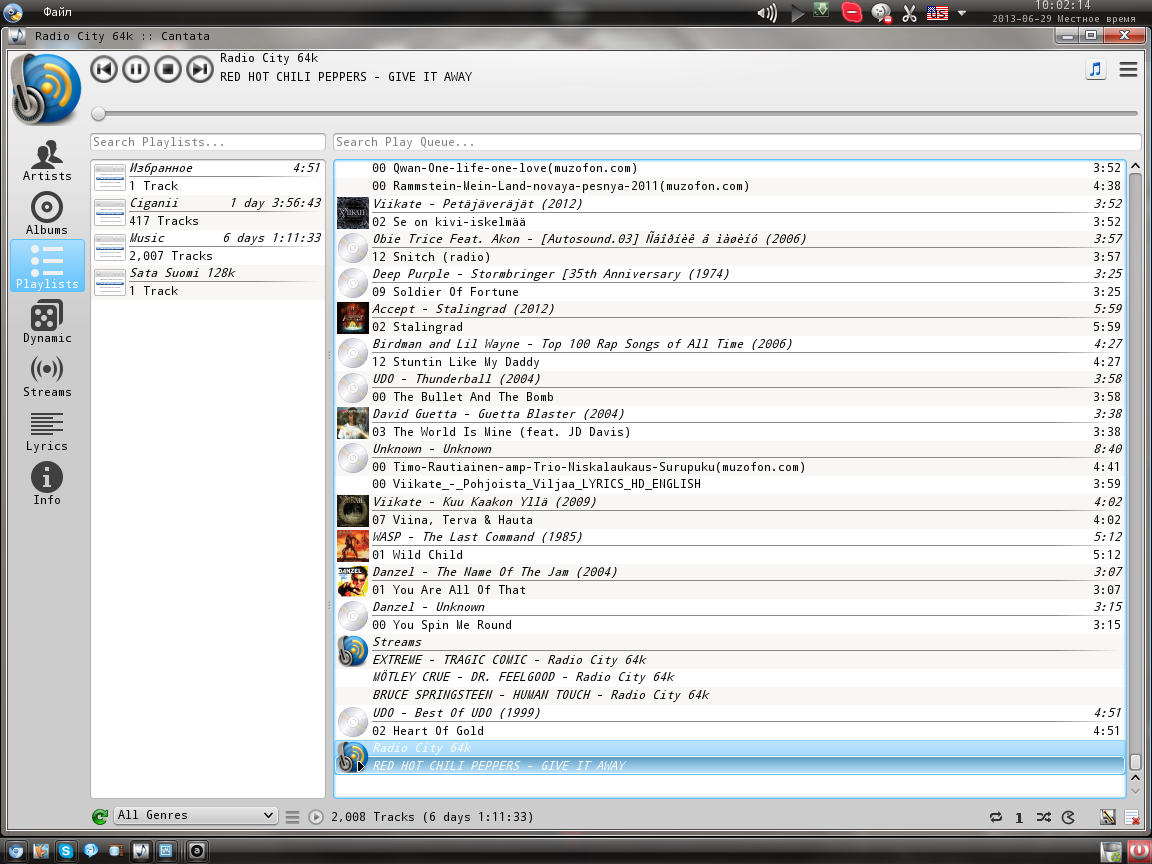Click the scroll up arrow of play queue

click(1135, 167)
